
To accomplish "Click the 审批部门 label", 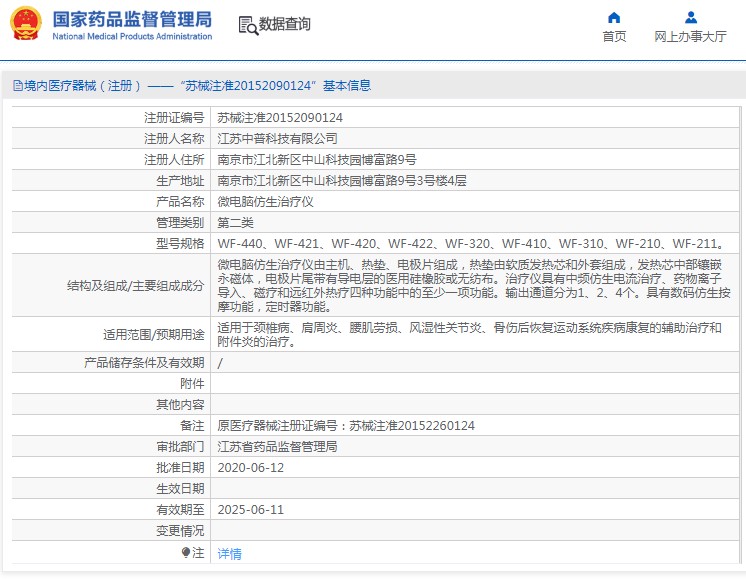I will point(180,446).
